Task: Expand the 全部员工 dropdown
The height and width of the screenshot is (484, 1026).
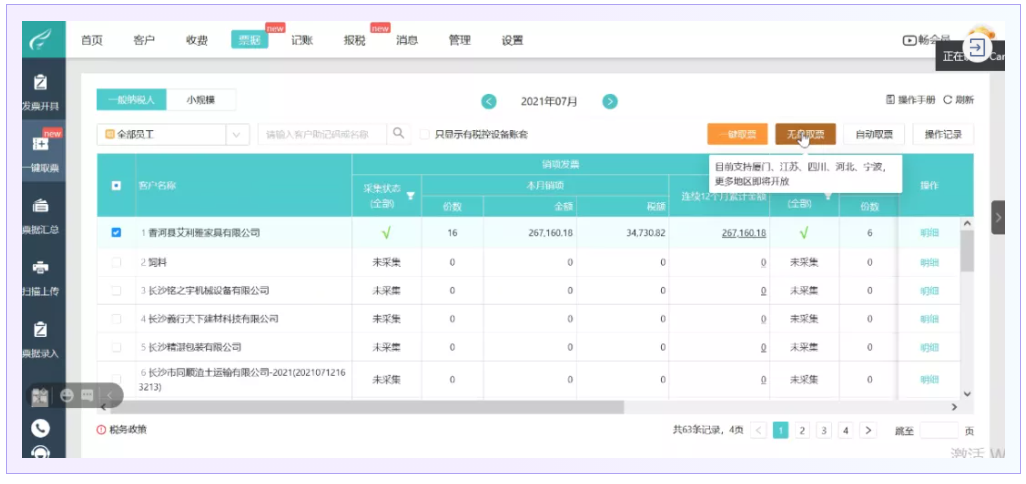Action: click(x=237, y=134)
